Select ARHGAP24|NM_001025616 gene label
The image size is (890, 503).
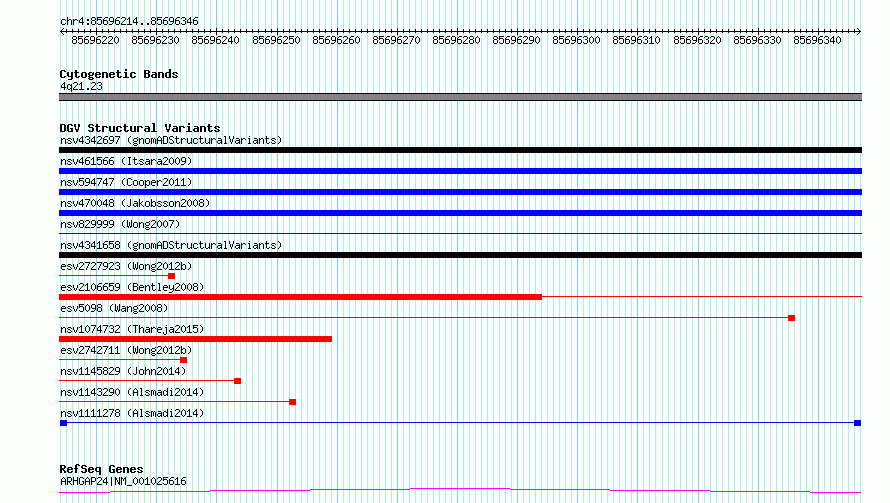click(x=123, y=481)
